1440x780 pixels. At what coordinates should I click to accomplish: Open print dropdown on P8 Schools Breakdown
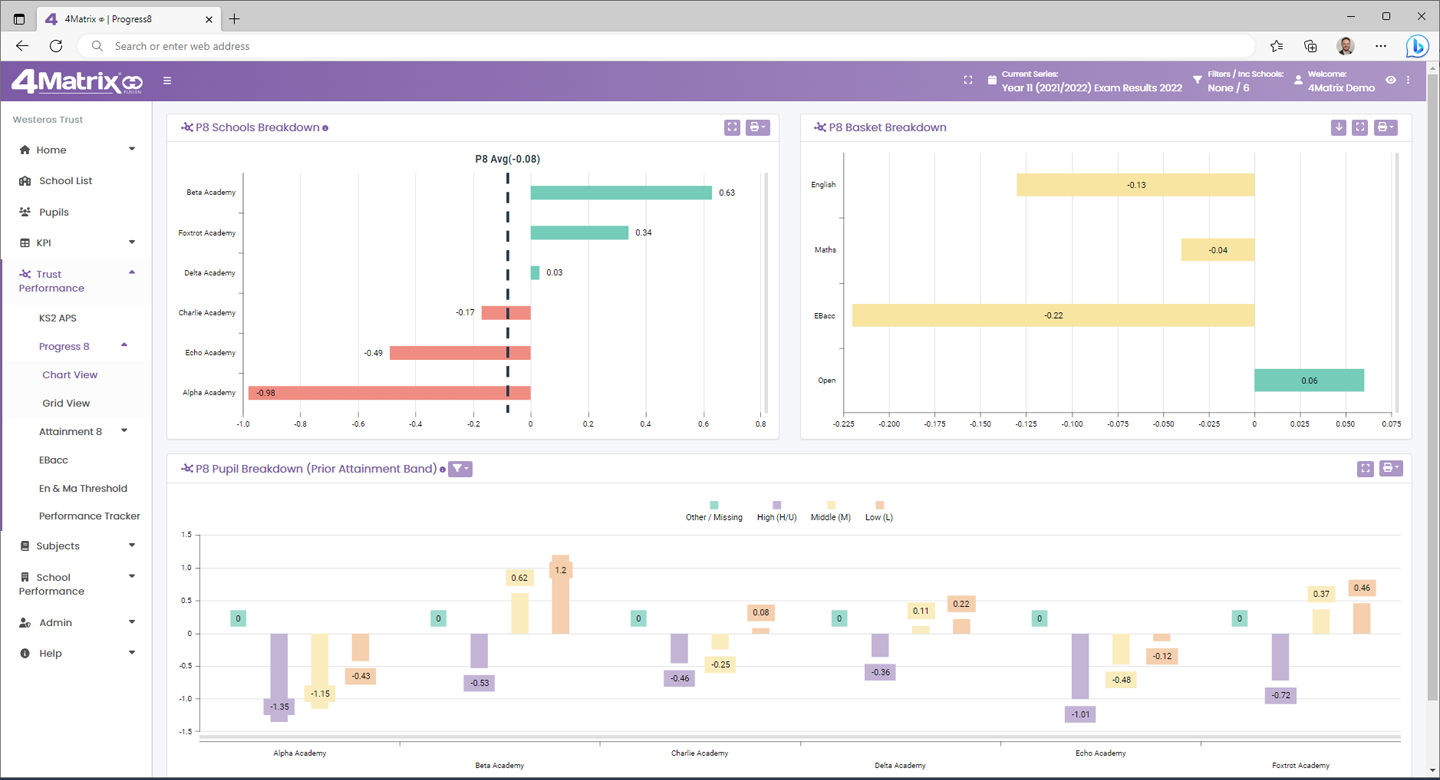click(757, 127)
